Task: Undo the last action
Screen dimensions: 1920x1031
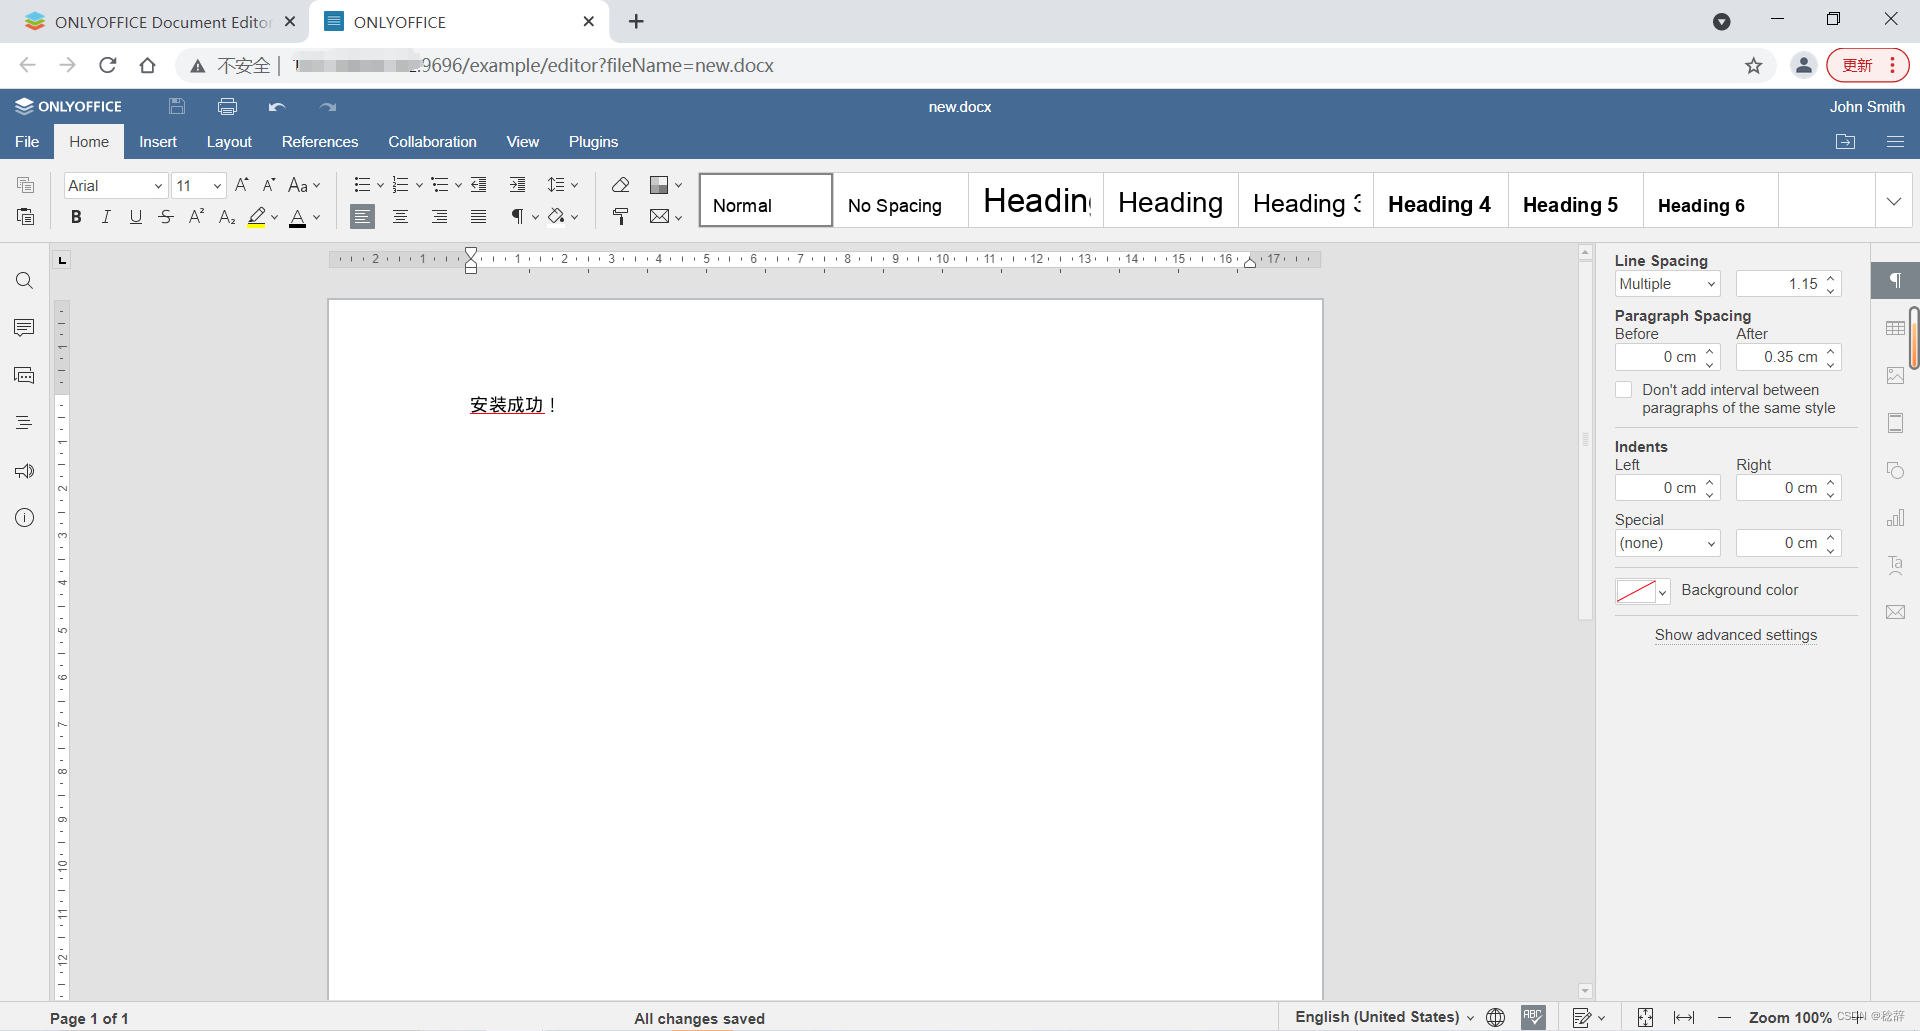Action: (277, 106)
